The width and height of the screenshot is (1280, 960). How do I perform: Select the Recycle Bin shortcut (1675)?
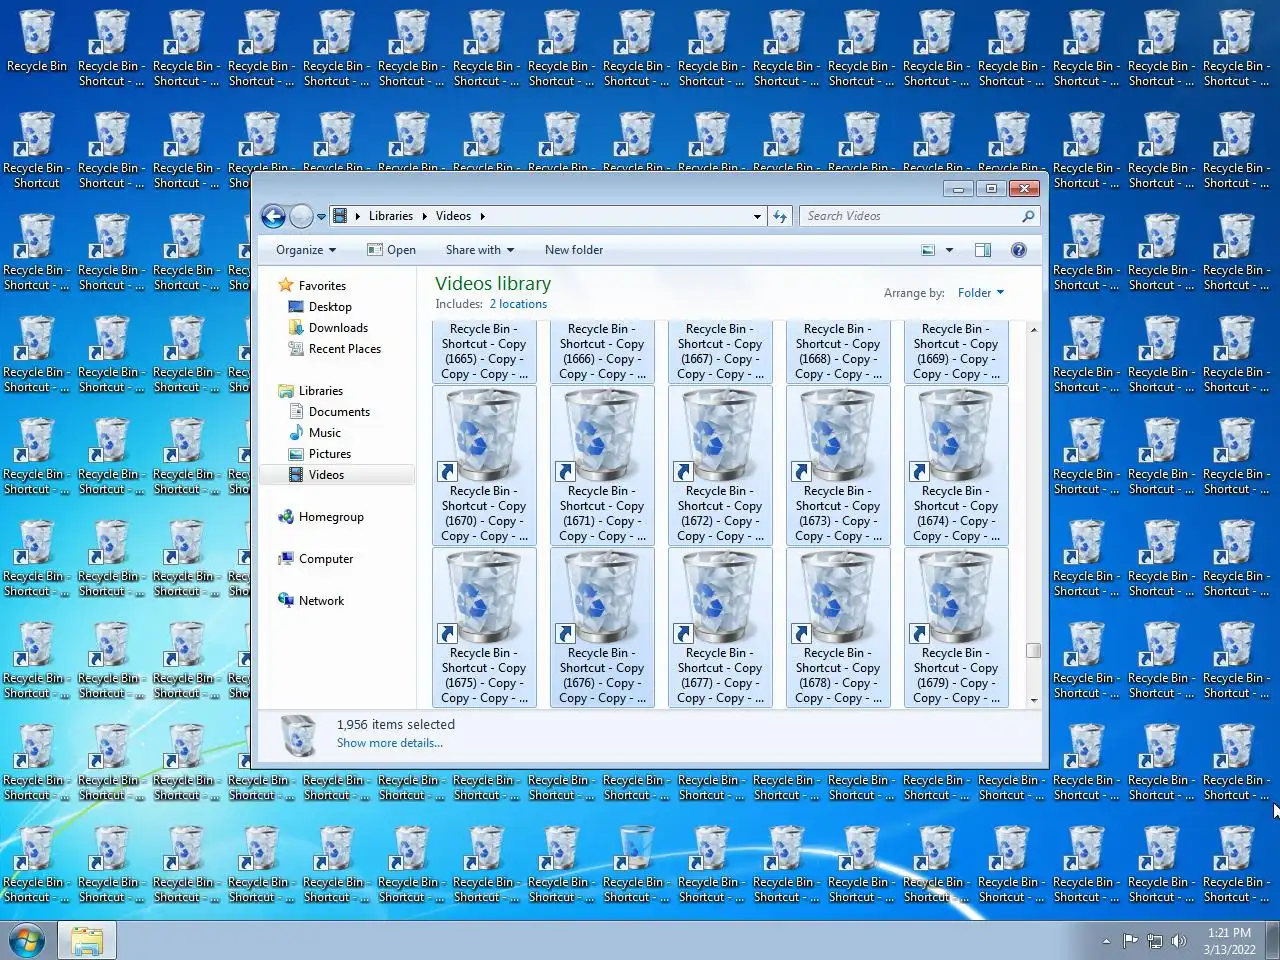(484, 627)
